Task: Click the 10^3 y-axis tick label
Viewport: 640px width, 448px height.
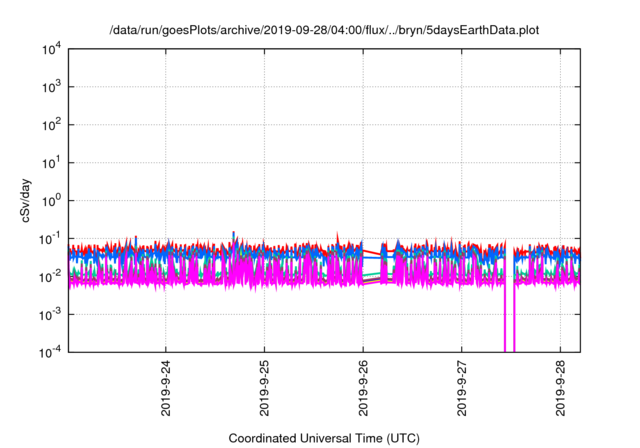Action: tap(51, 87)
